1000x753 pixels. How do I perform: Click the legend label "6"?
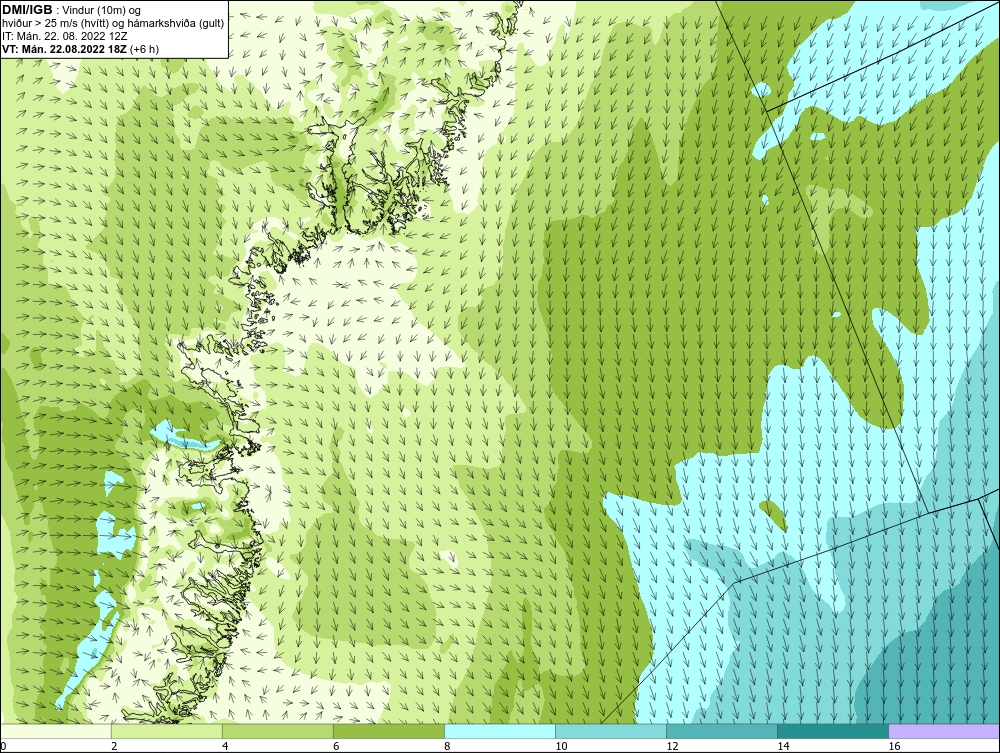pos(336,747)
